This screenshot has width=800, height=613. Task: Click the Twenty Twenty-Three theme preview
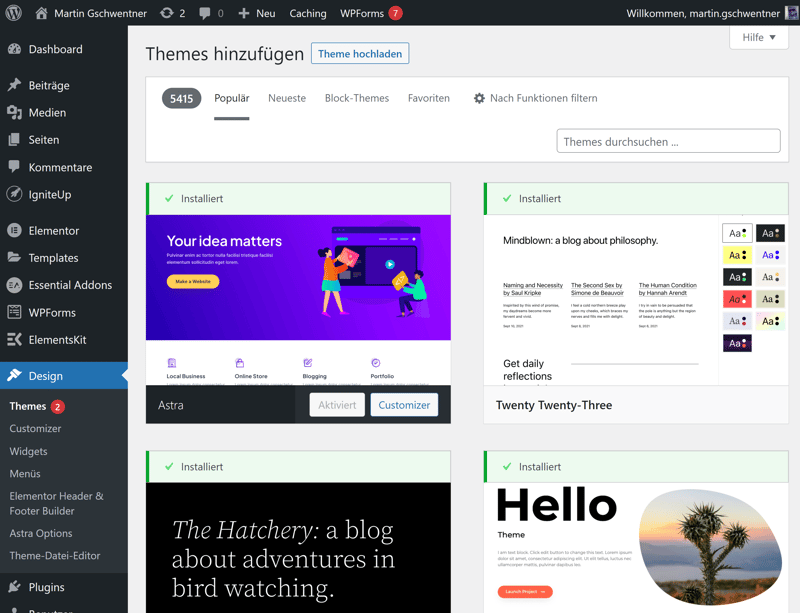pyautogui.click(x=636, y=300)
